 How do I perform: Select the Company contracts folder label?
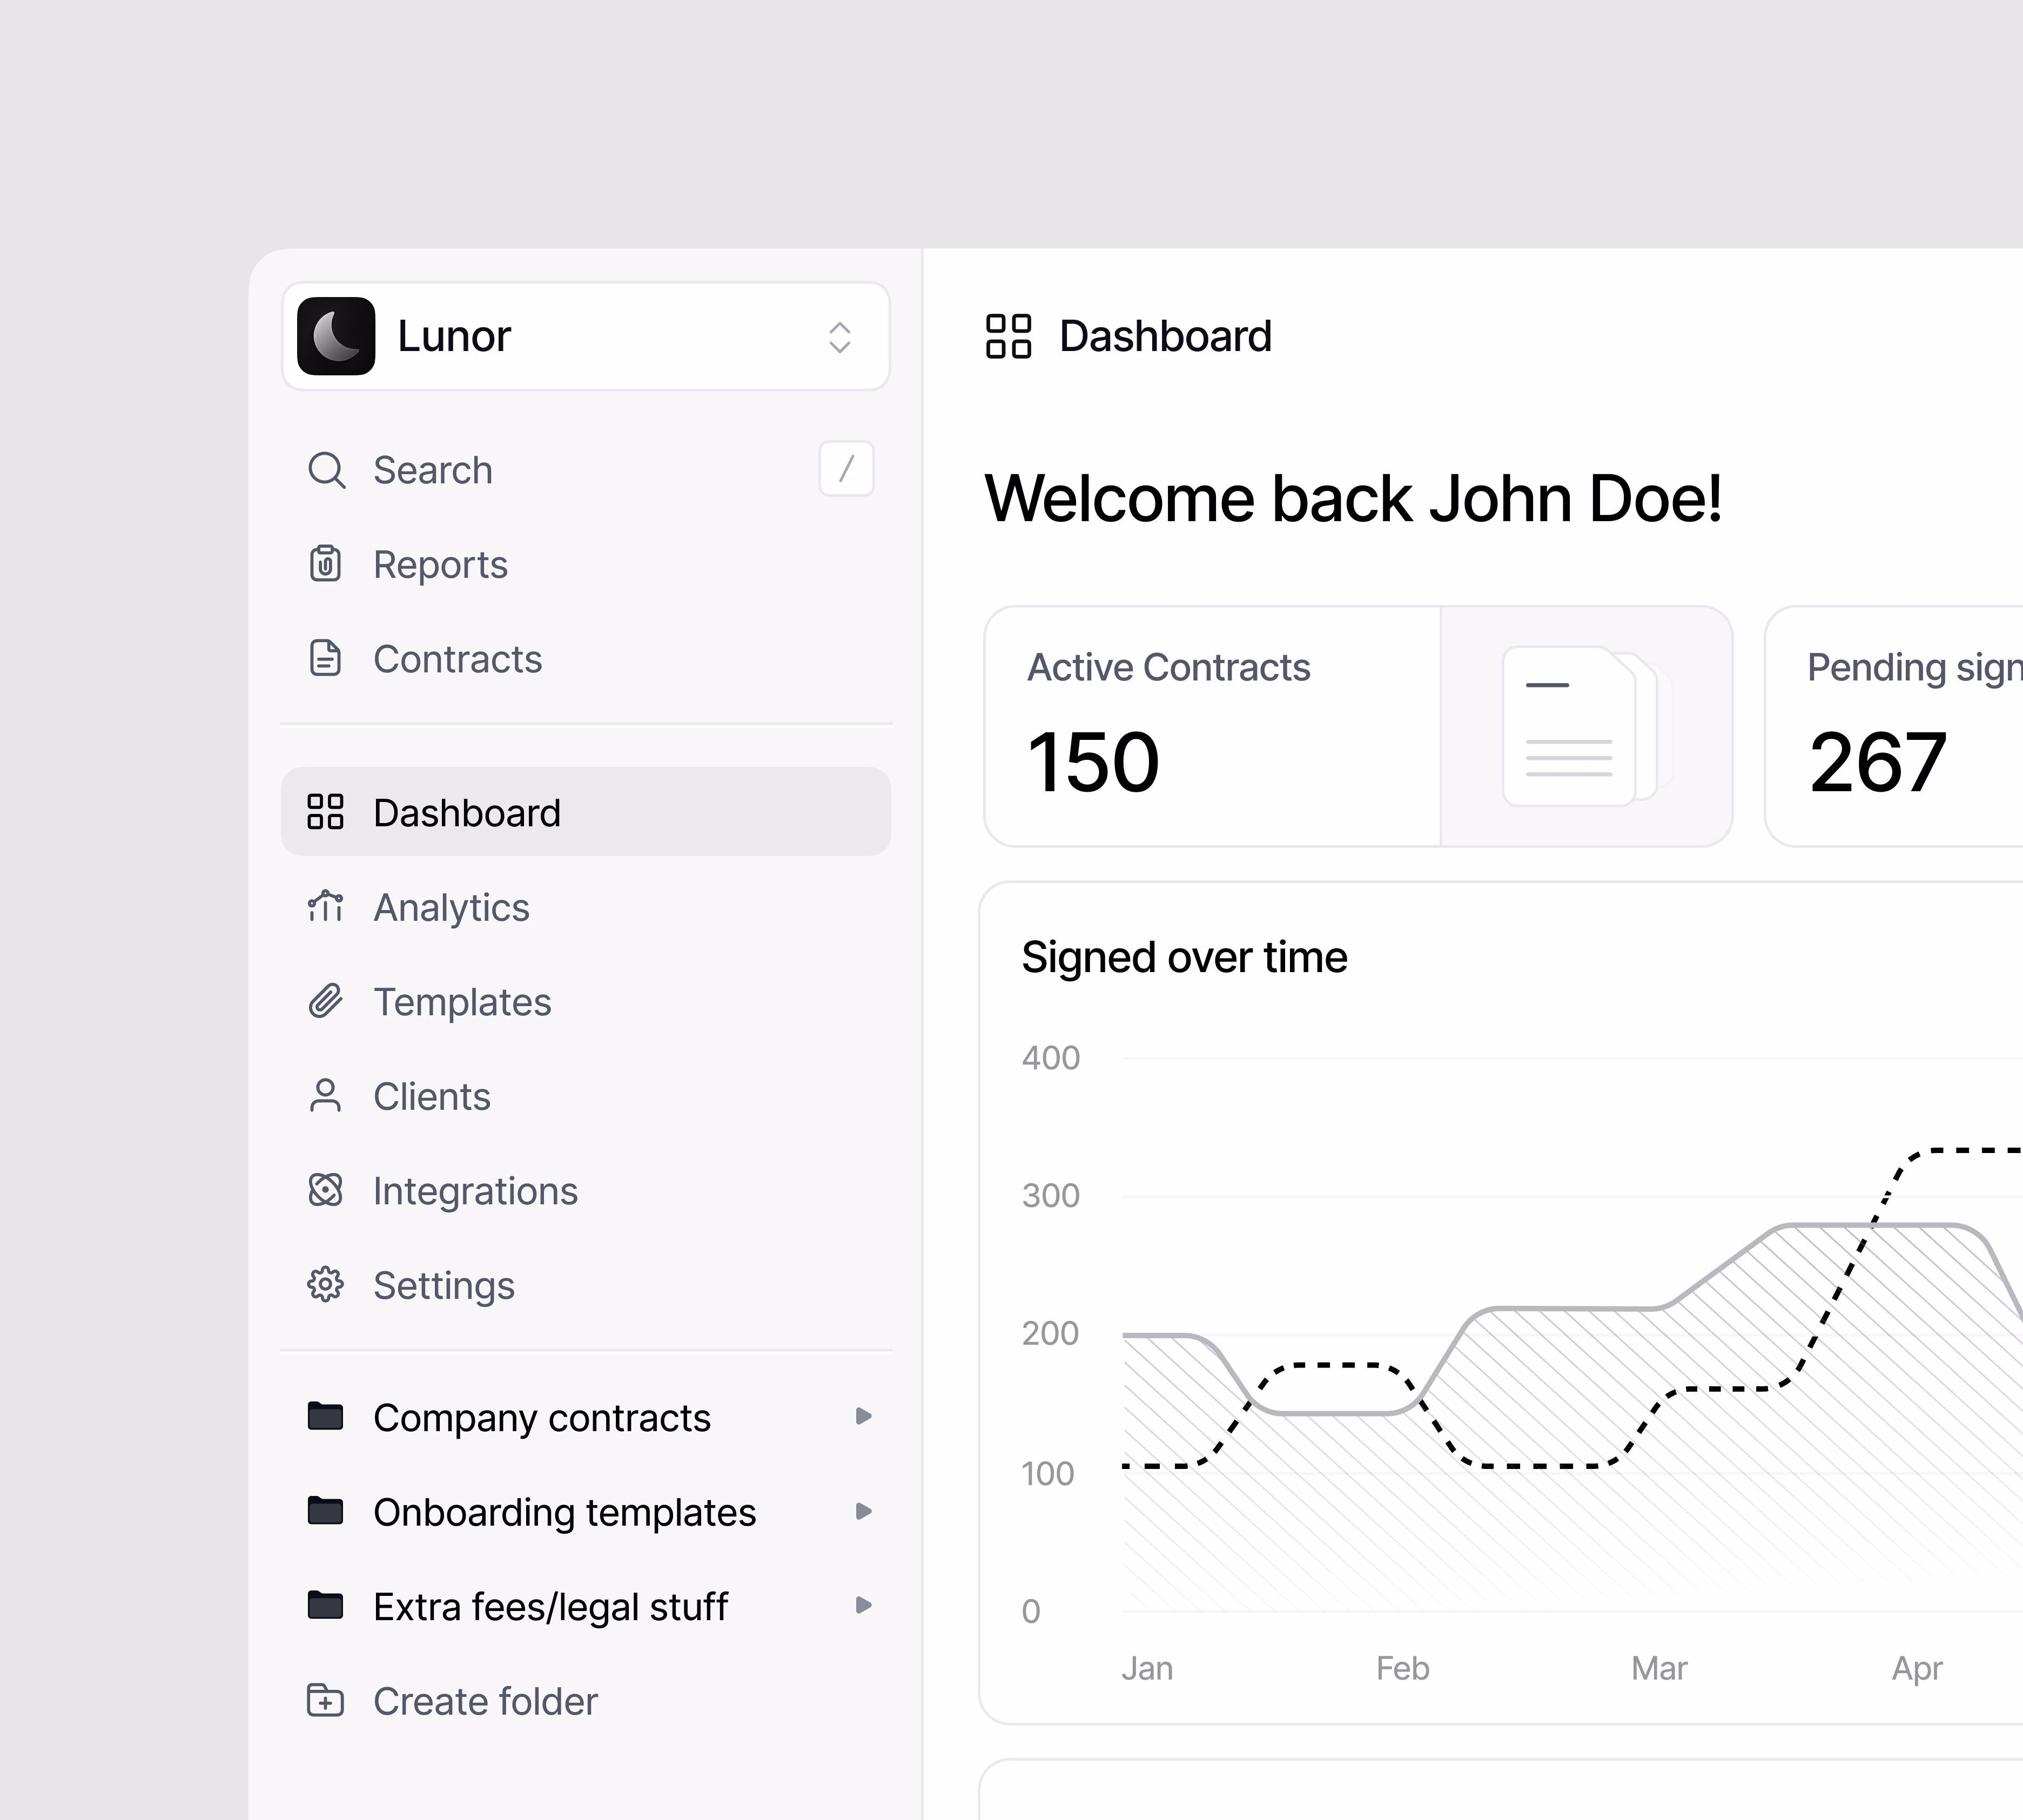point(542,1418)
